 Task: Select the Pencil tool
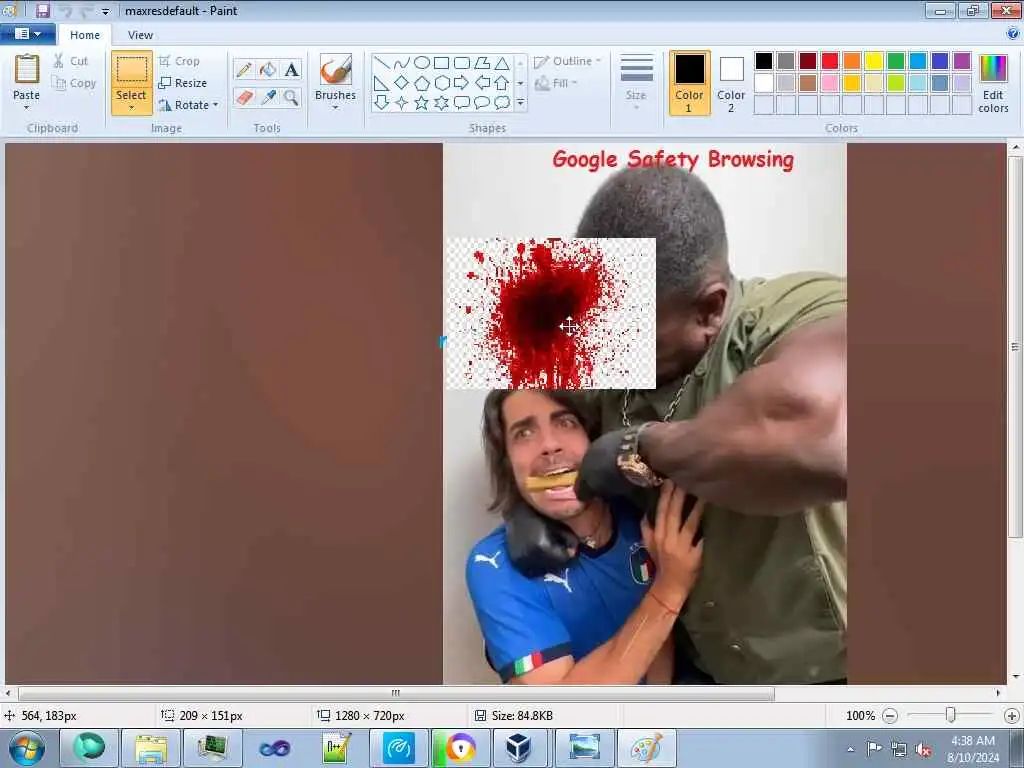tap(244, 69)
